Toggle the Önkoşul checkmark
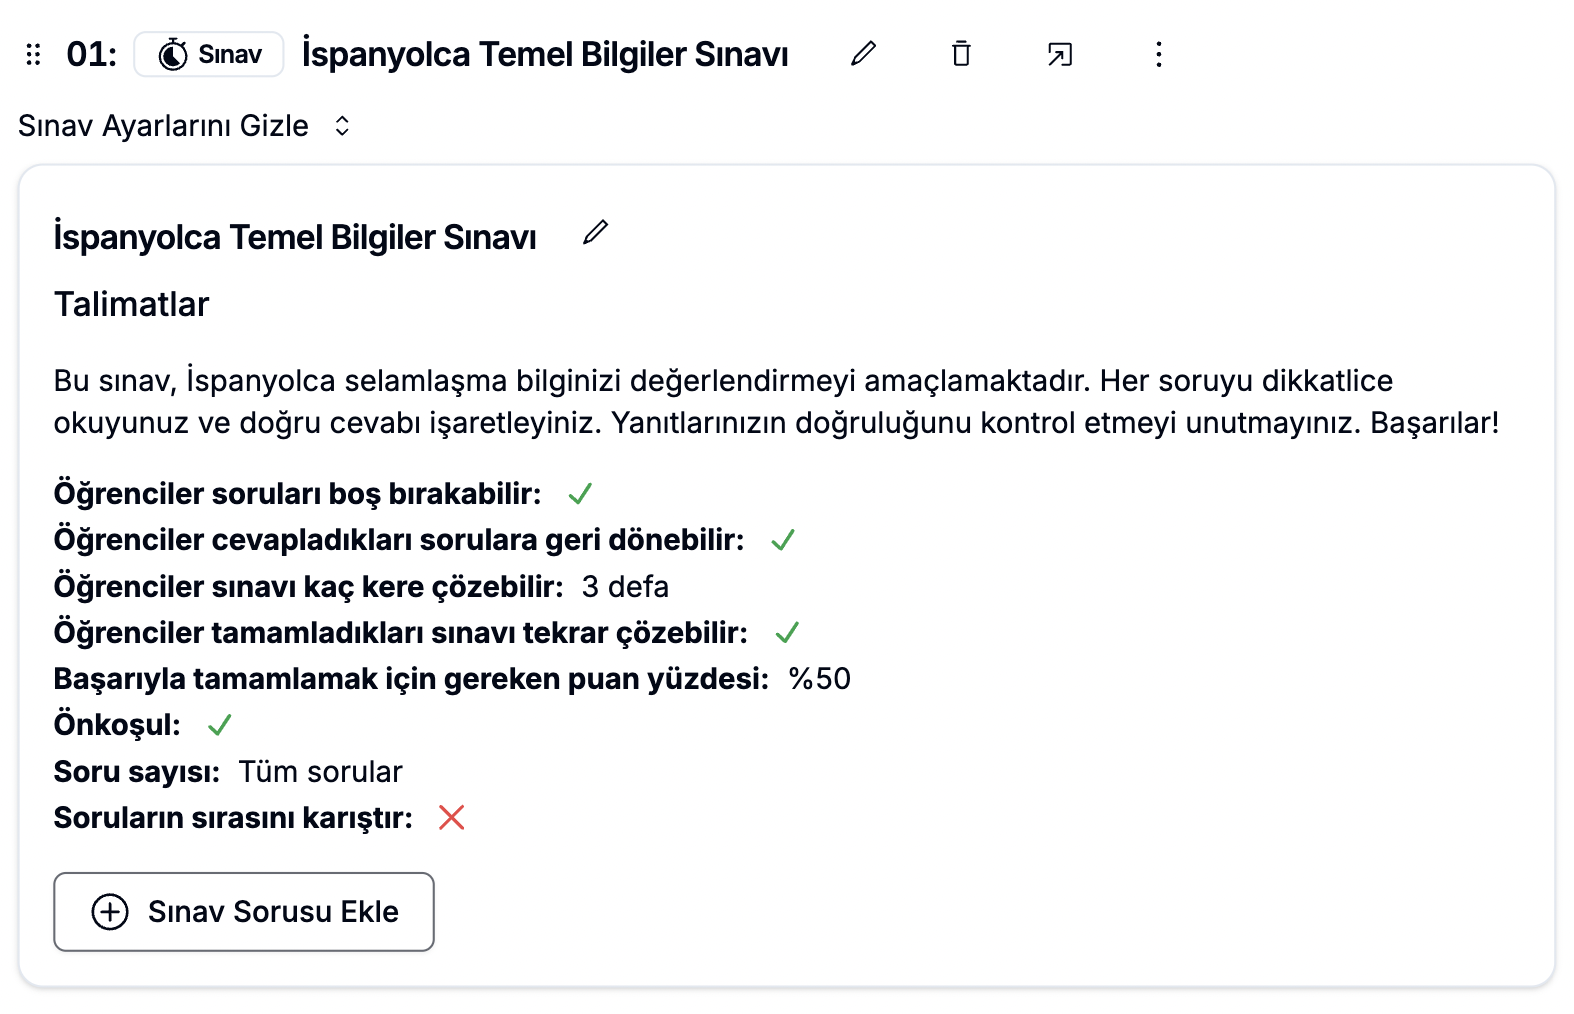This screenshot has height=1014, width=1574. (220, 725)
